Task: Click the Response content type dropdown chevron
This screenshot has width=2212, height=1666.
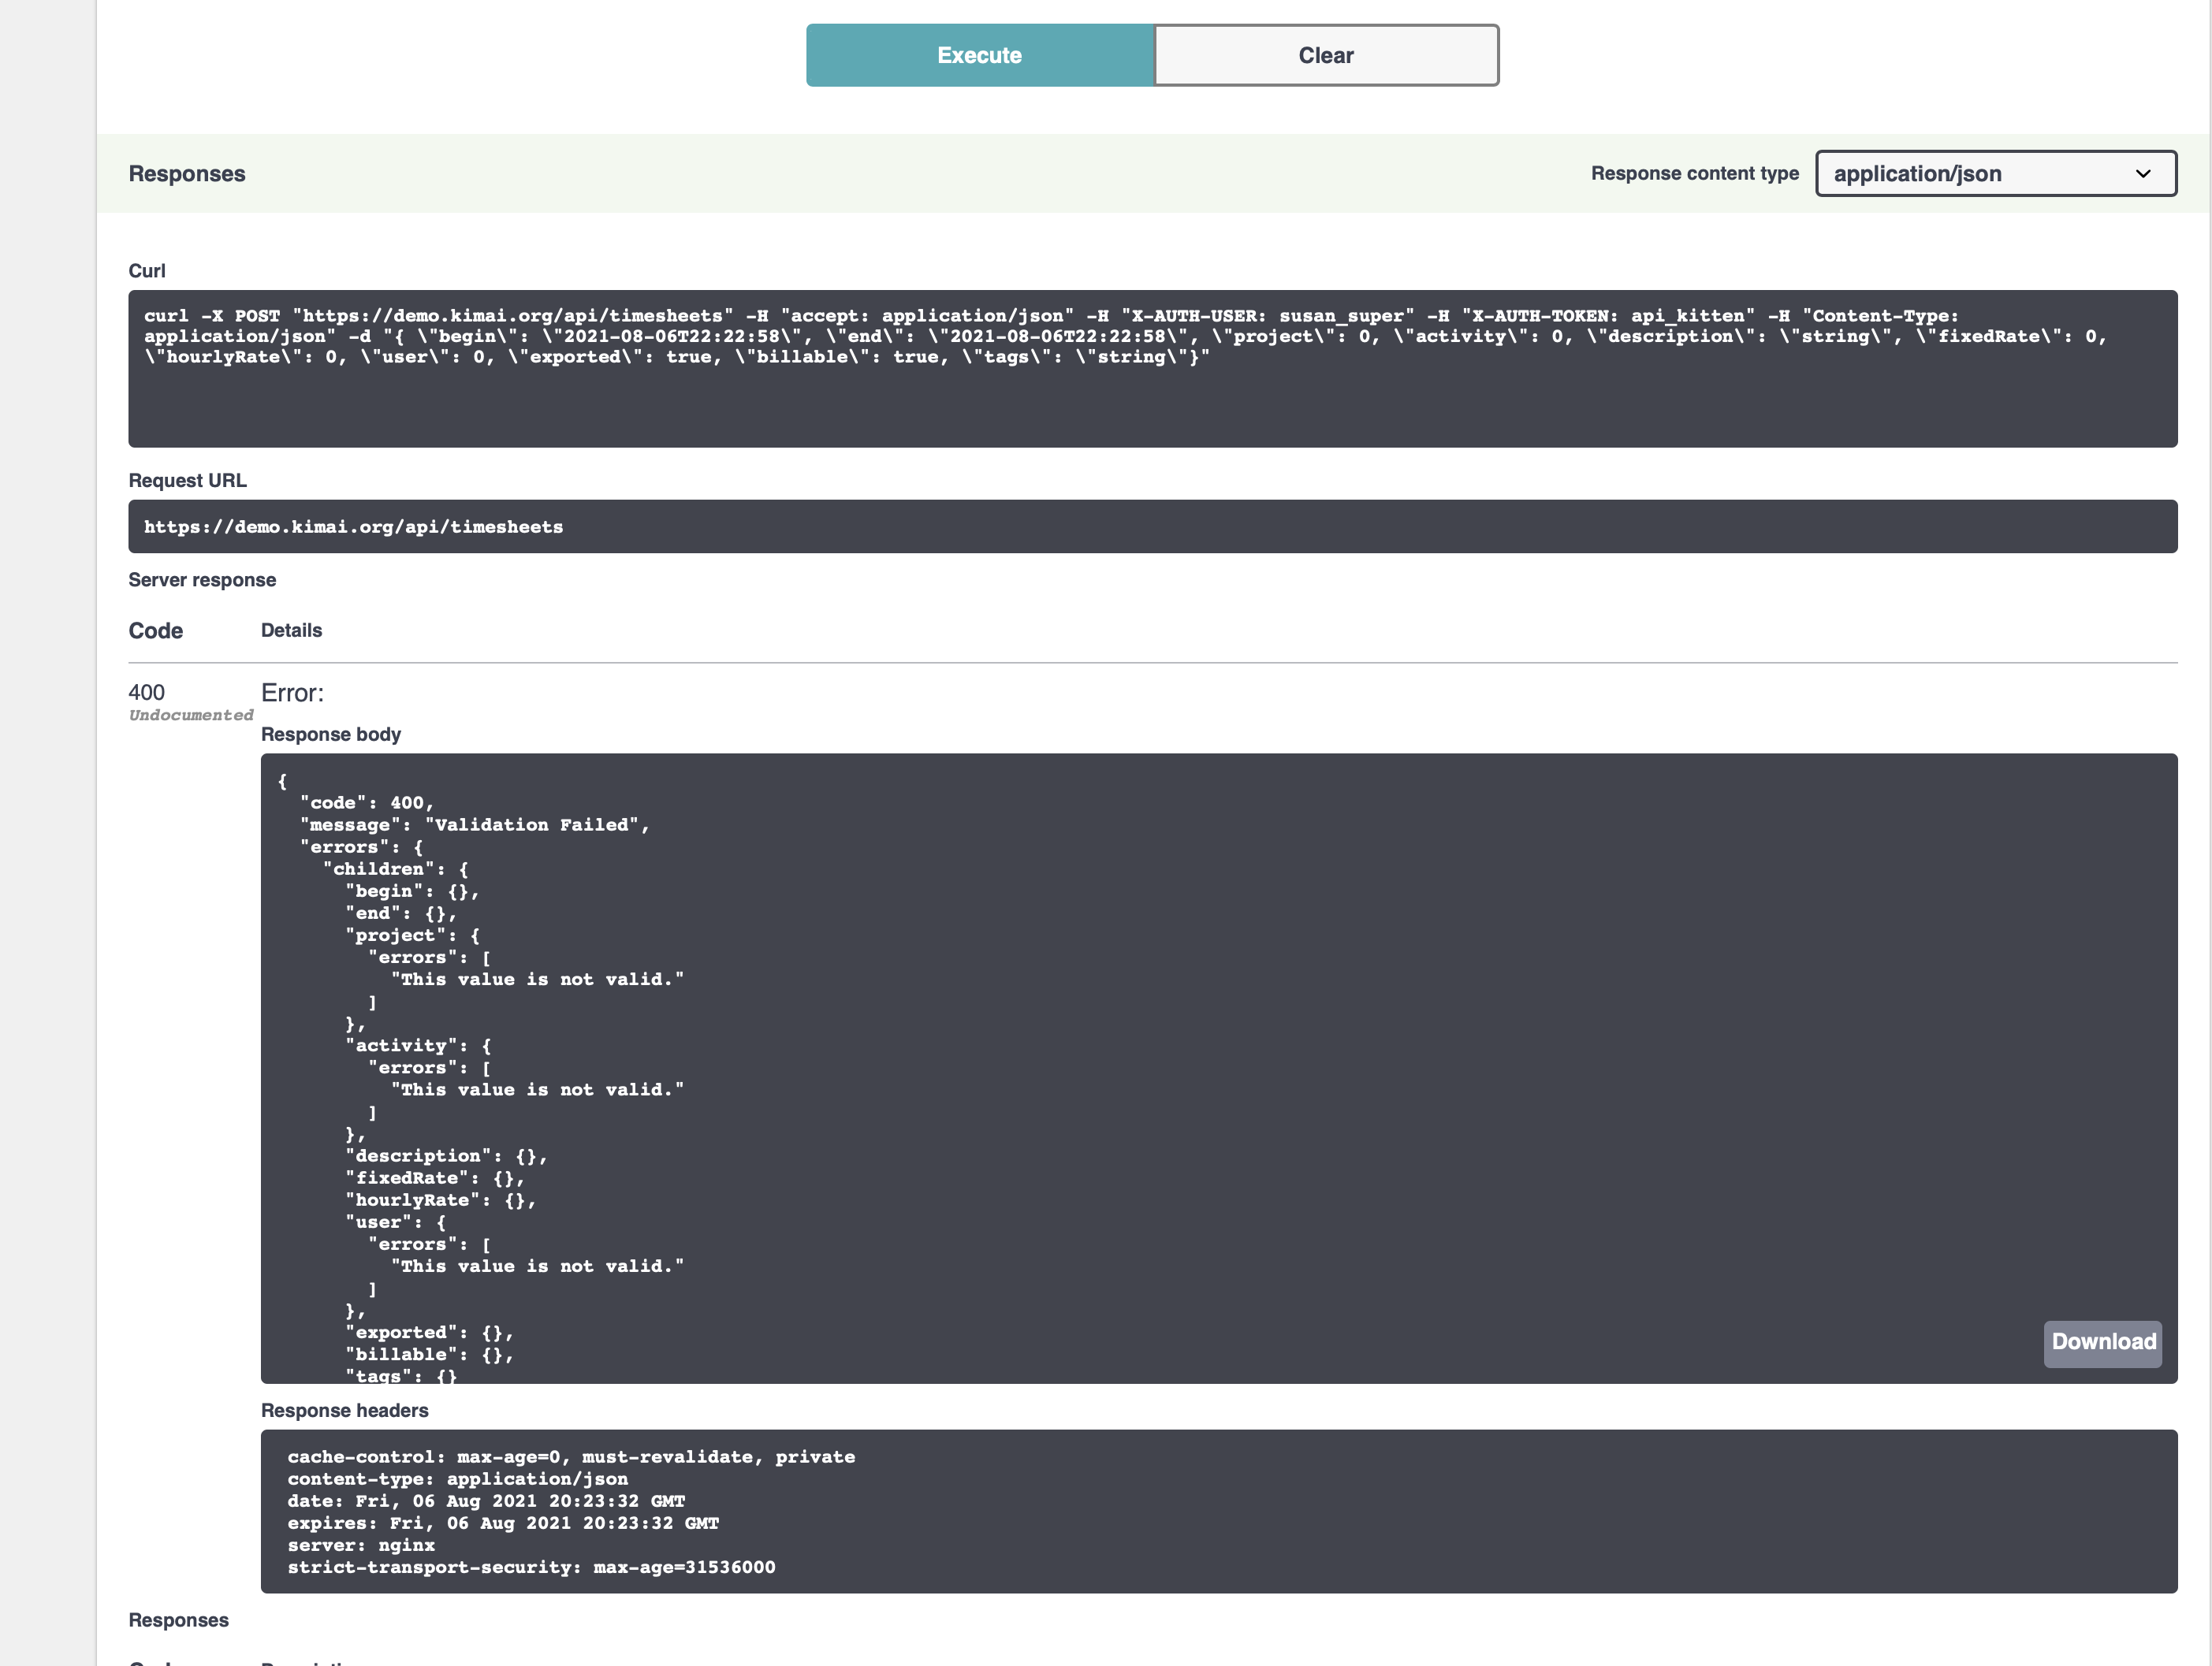Action: point(2144,173)
